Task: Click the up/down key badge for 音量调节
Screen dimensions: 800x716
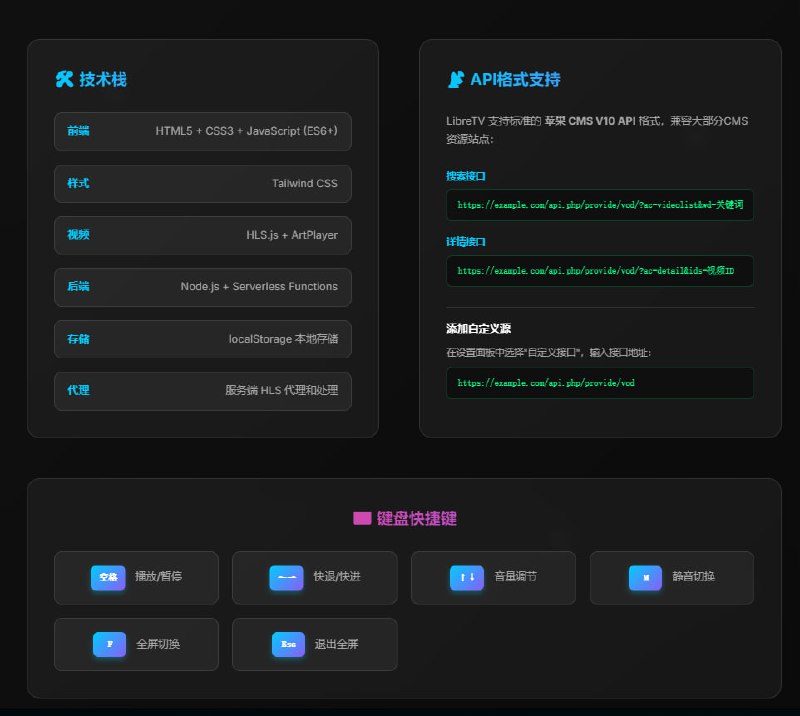Action: click(467, 577)
